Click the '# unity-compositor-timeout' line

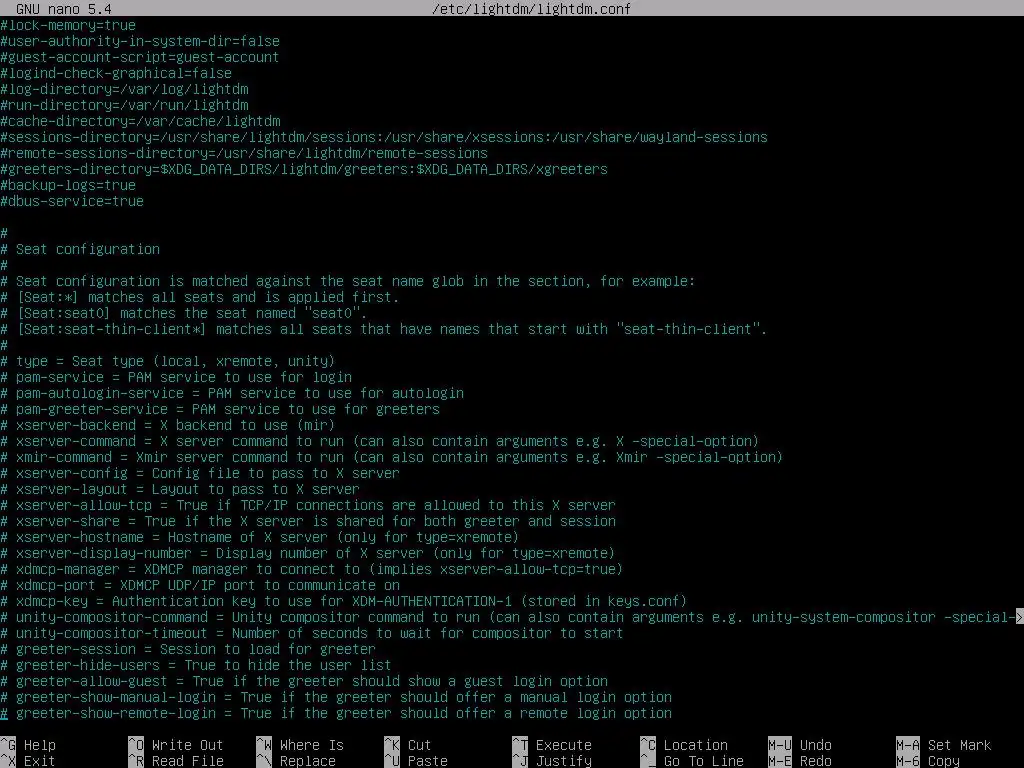pyautogui.click(x=312, y=633)
